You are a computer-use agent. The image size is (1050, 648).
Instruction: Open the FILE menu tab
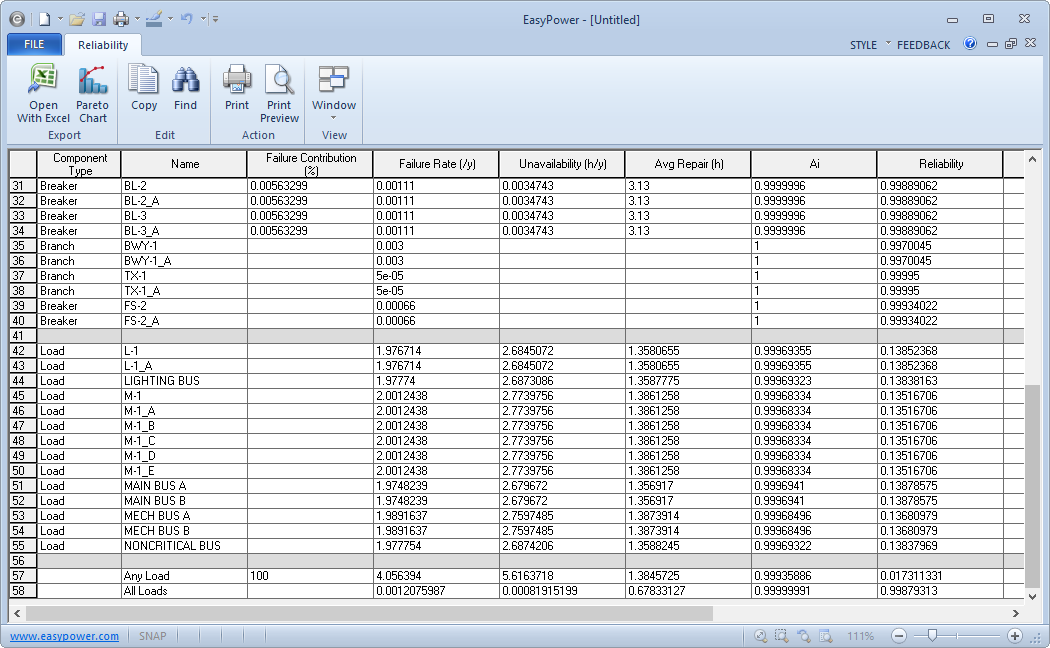[x=34, y=44]
